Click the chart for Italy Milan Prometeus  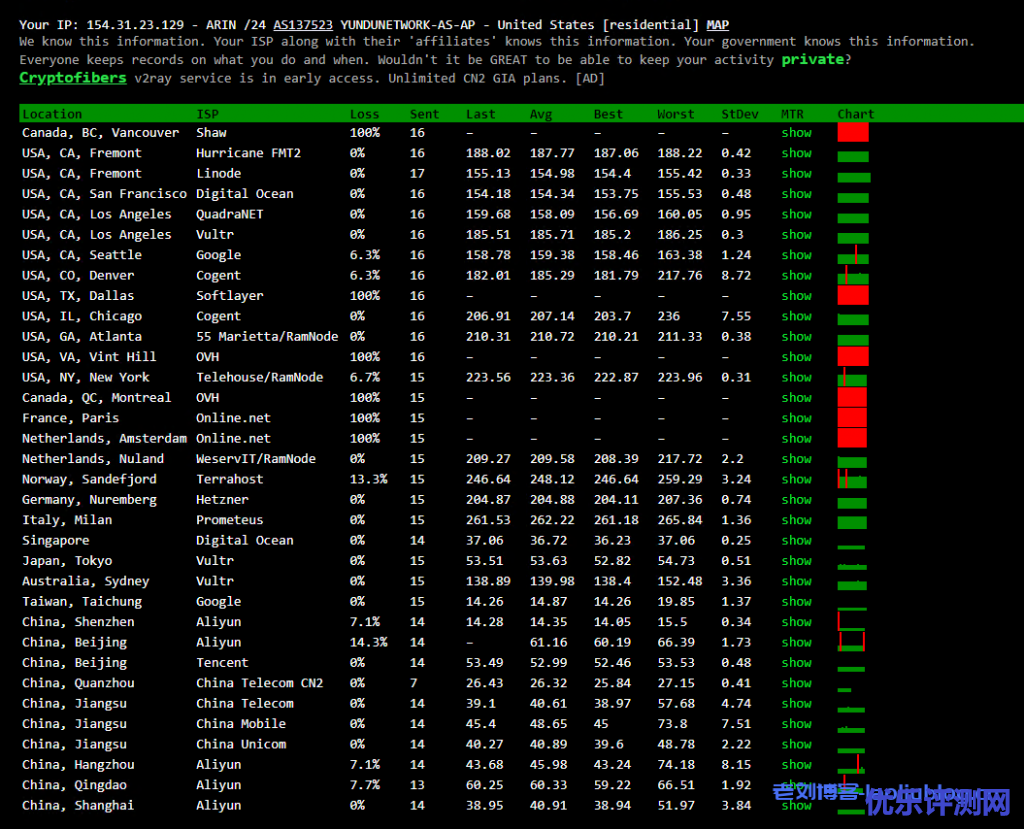pos(853,521)
